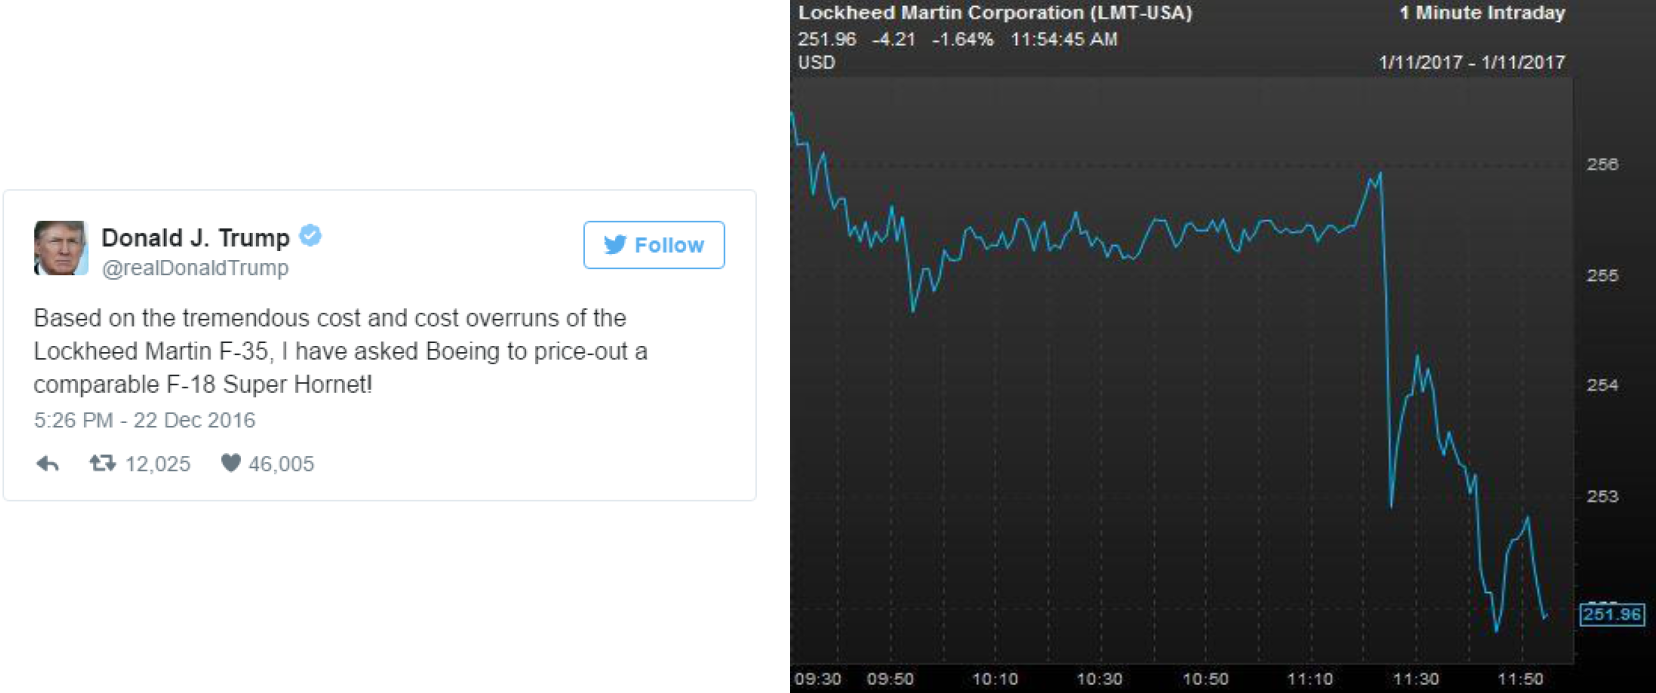Click the Twitter bird icon in the Follow button
This screenshot has width=1656, height=693.
(x=615, y=245)
